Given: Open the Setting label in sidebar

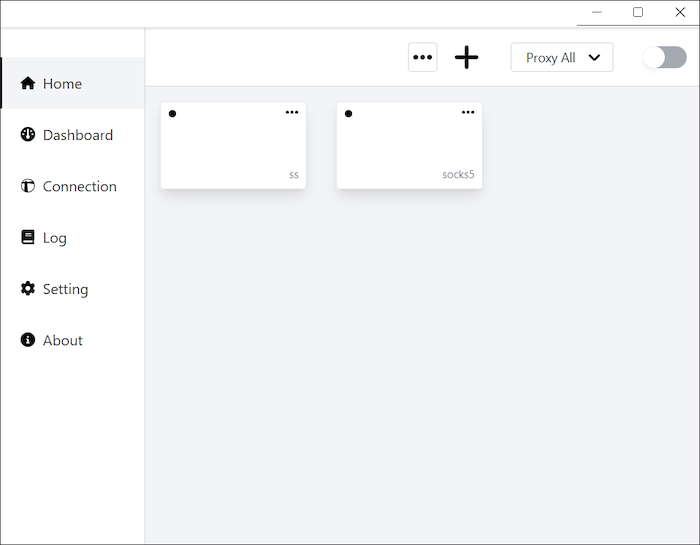Looking at the screenshot, I should (x=65, y=289).
